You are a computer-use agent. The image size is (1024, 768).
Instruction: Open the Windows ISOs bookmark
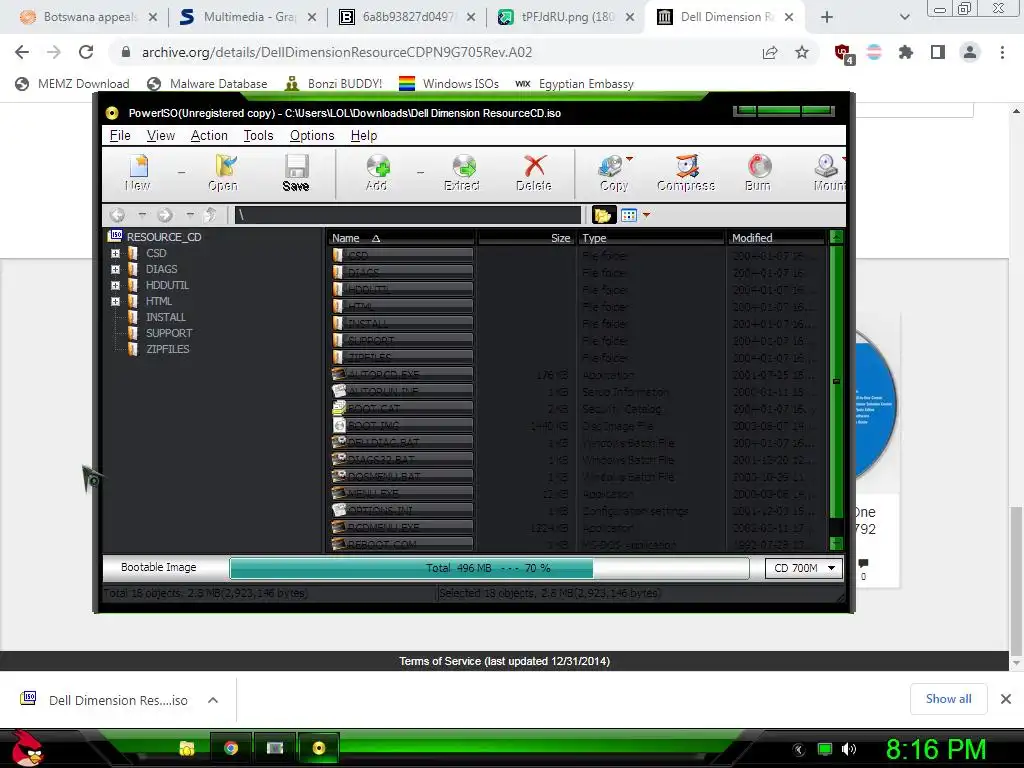tap(449, 84)
